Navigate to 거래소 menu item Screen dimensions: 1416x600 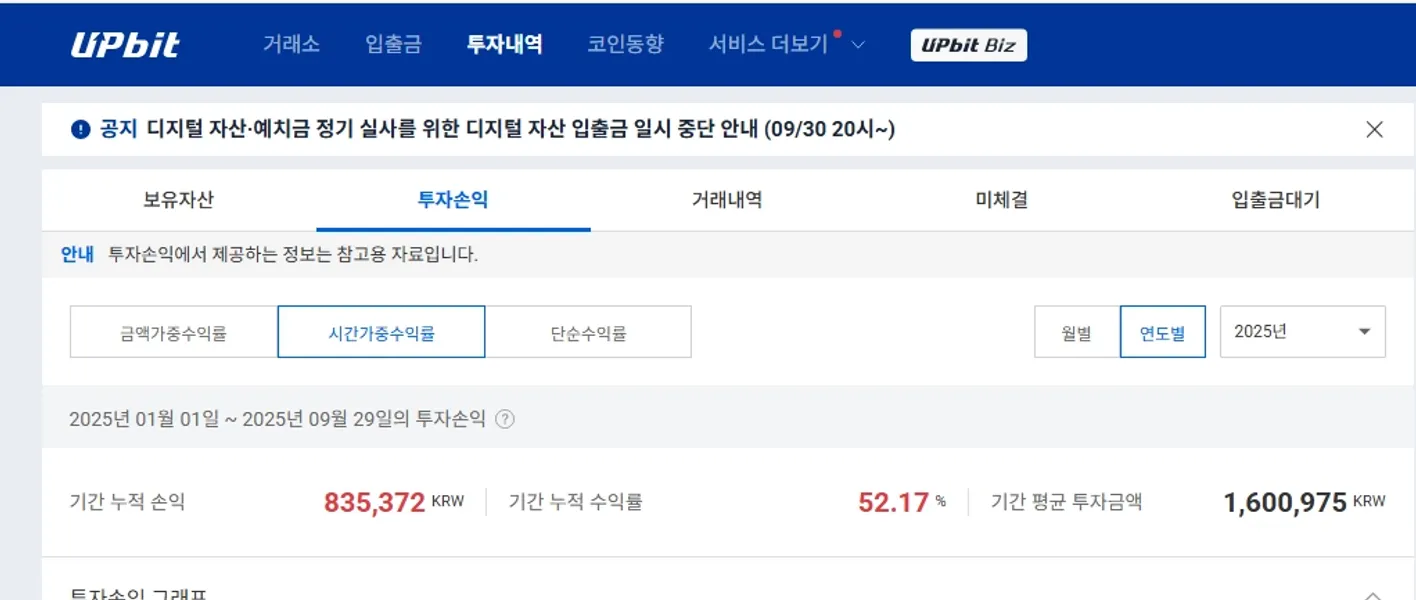[291, 44]
